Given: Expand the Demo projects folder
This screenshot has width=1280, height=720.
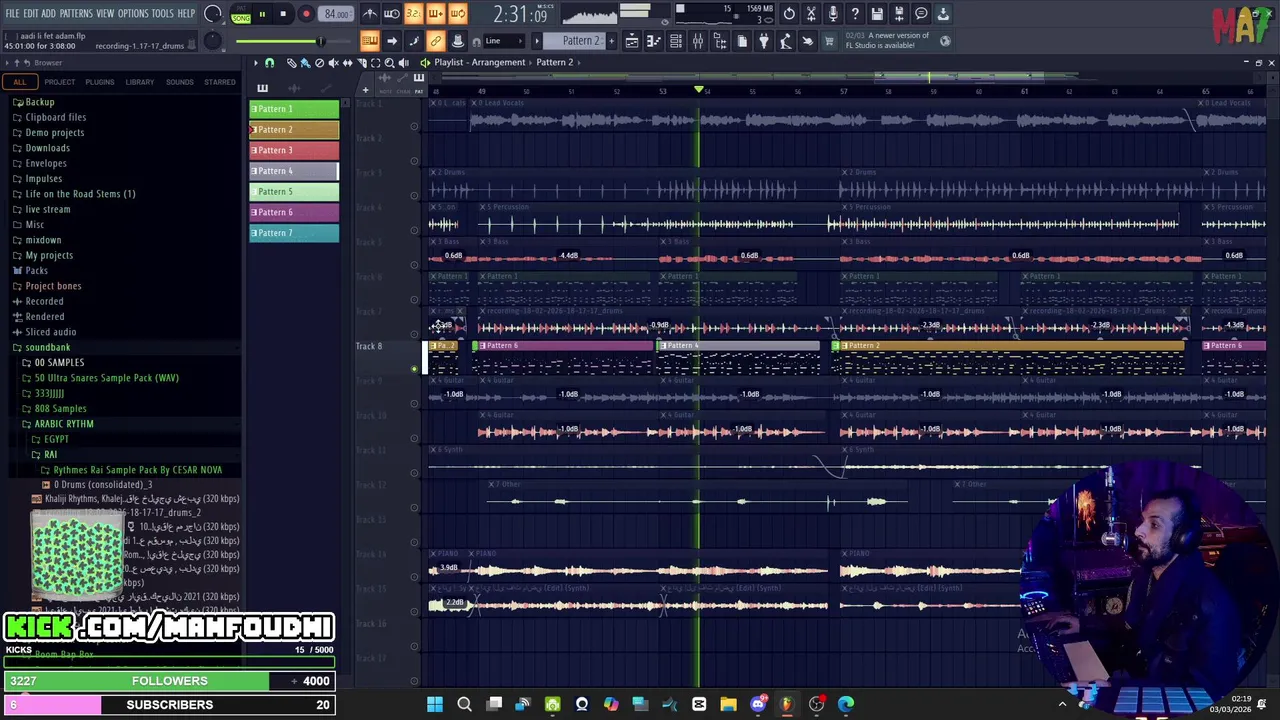Looking at the screenshot, I should click(54, 132).
